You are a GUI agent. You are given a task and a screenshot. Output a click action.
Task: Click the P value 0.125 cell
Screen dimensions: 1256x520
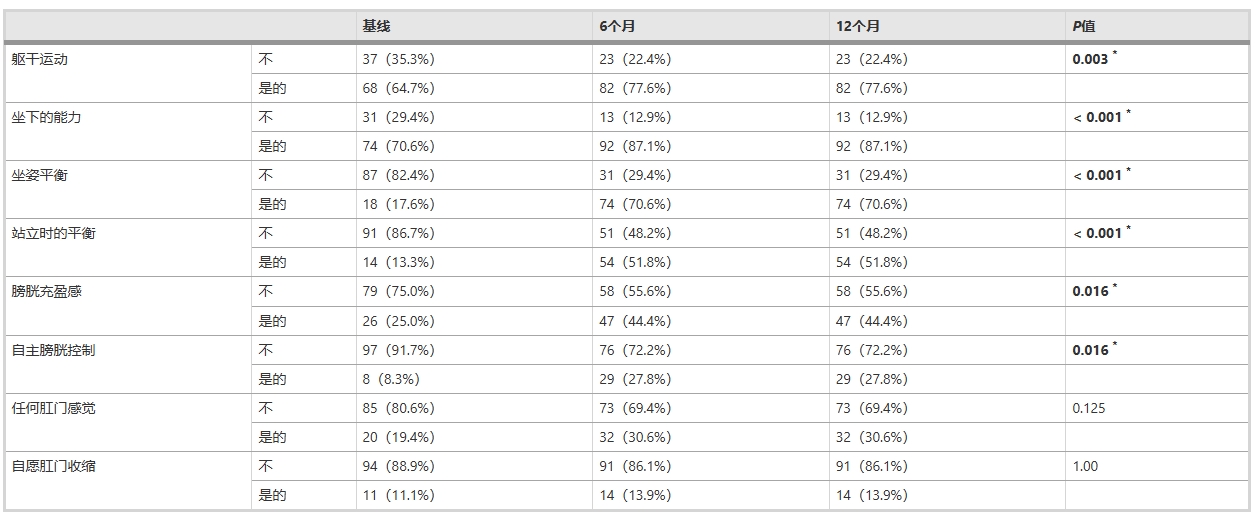[x=1089, y=408]
